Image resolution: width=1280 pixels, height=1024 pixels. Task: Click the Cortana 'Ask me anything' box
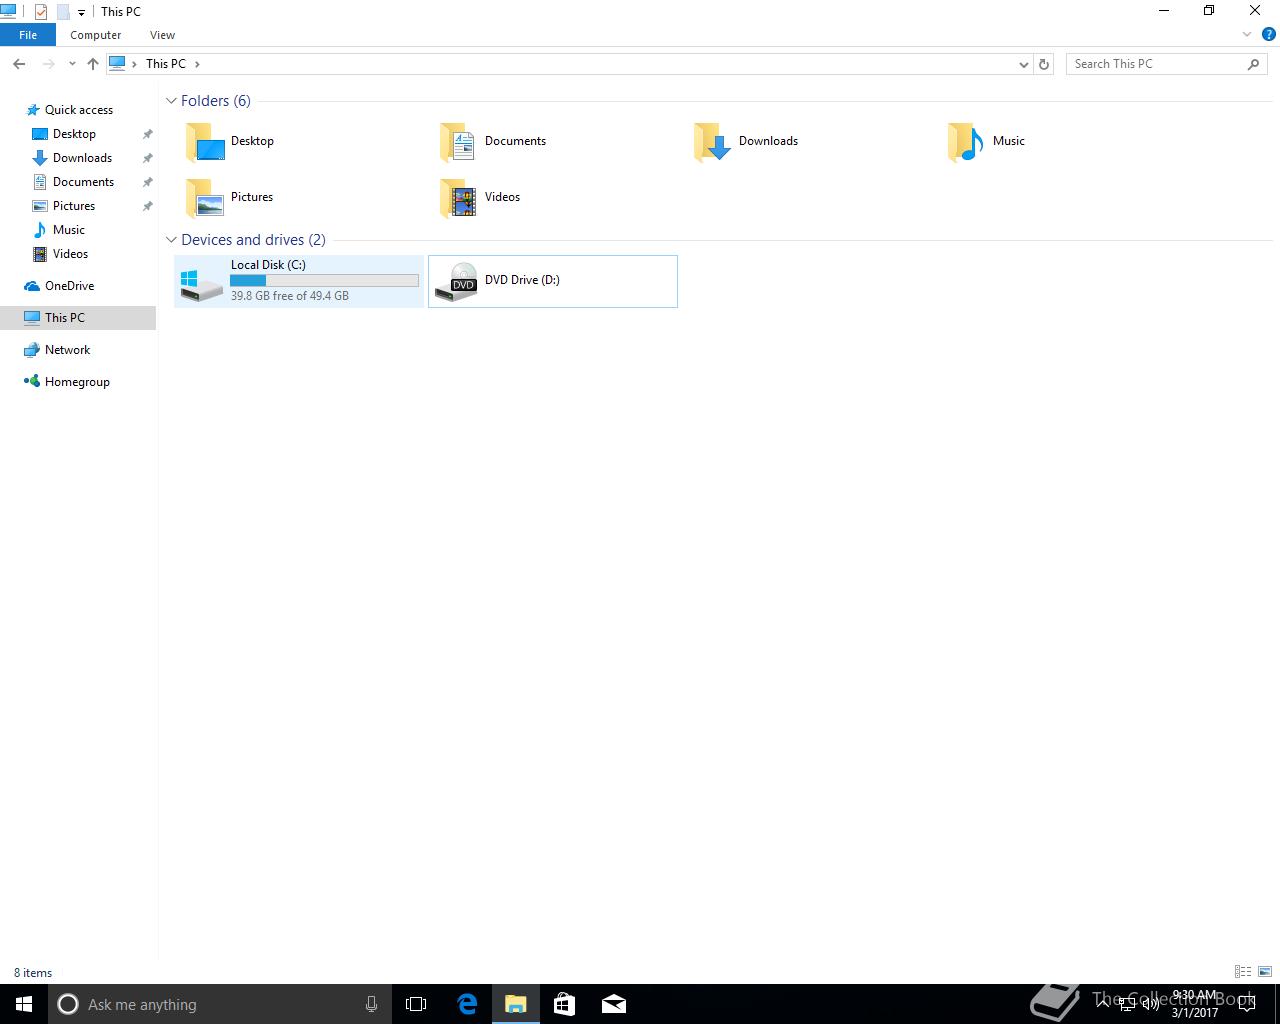220,1004
